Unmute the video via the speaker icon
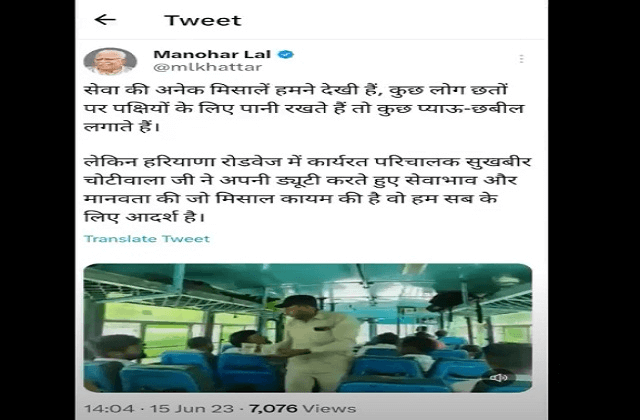The width and height of the screenshot is (640, 420). tap(498, 378)
